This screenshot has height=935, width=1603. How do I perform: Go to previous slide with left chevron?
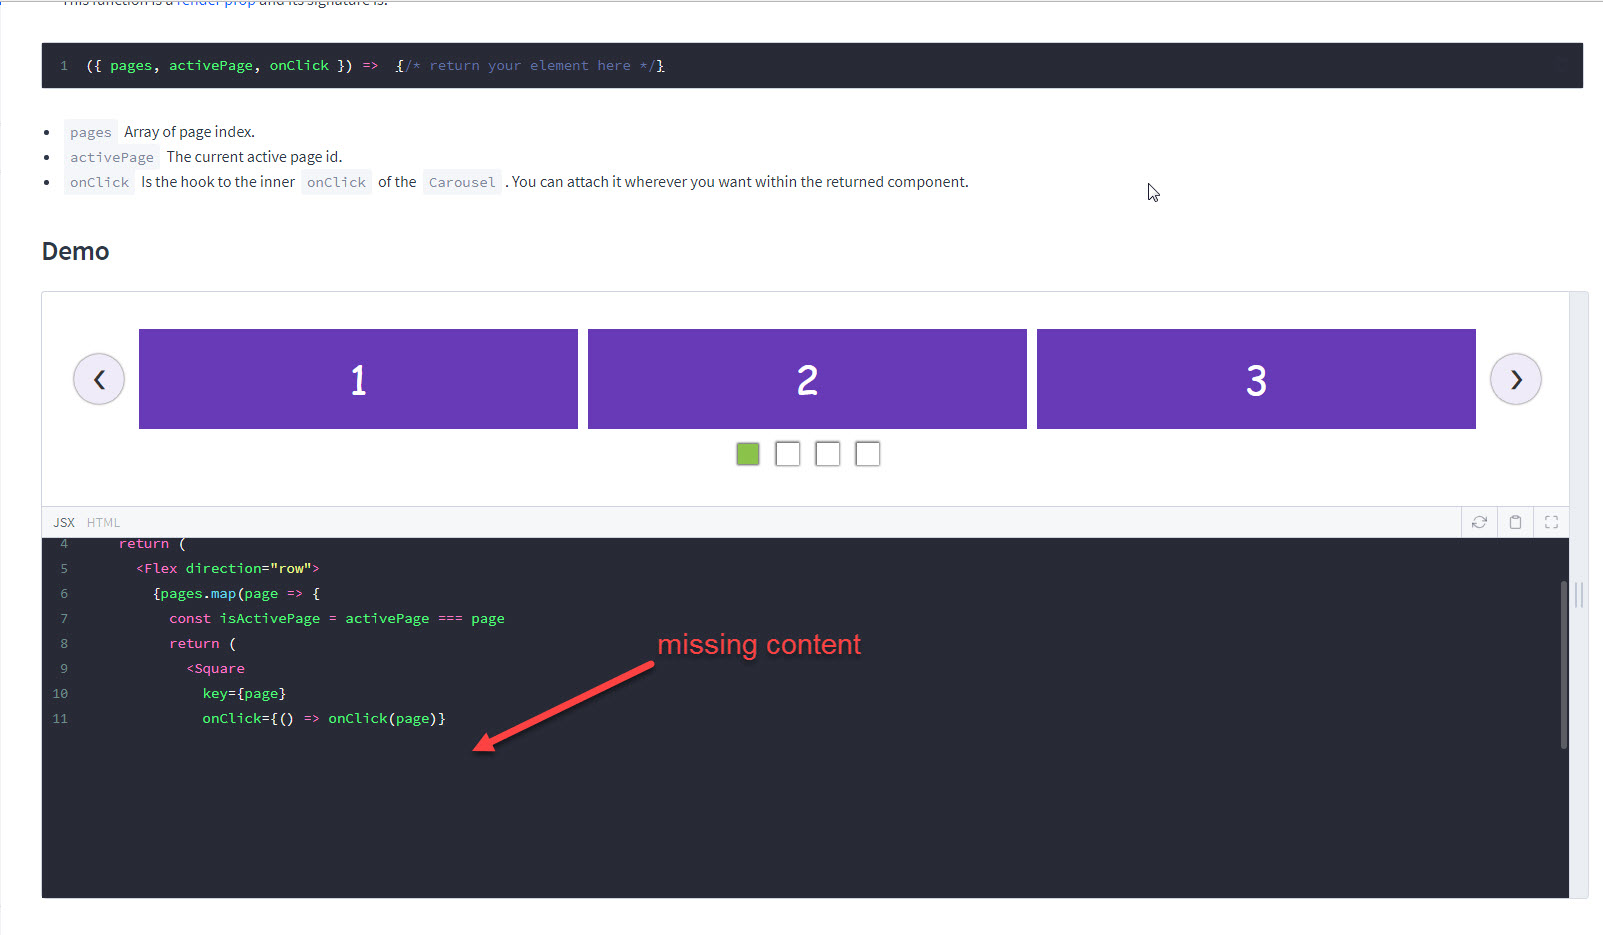(98, 378)
